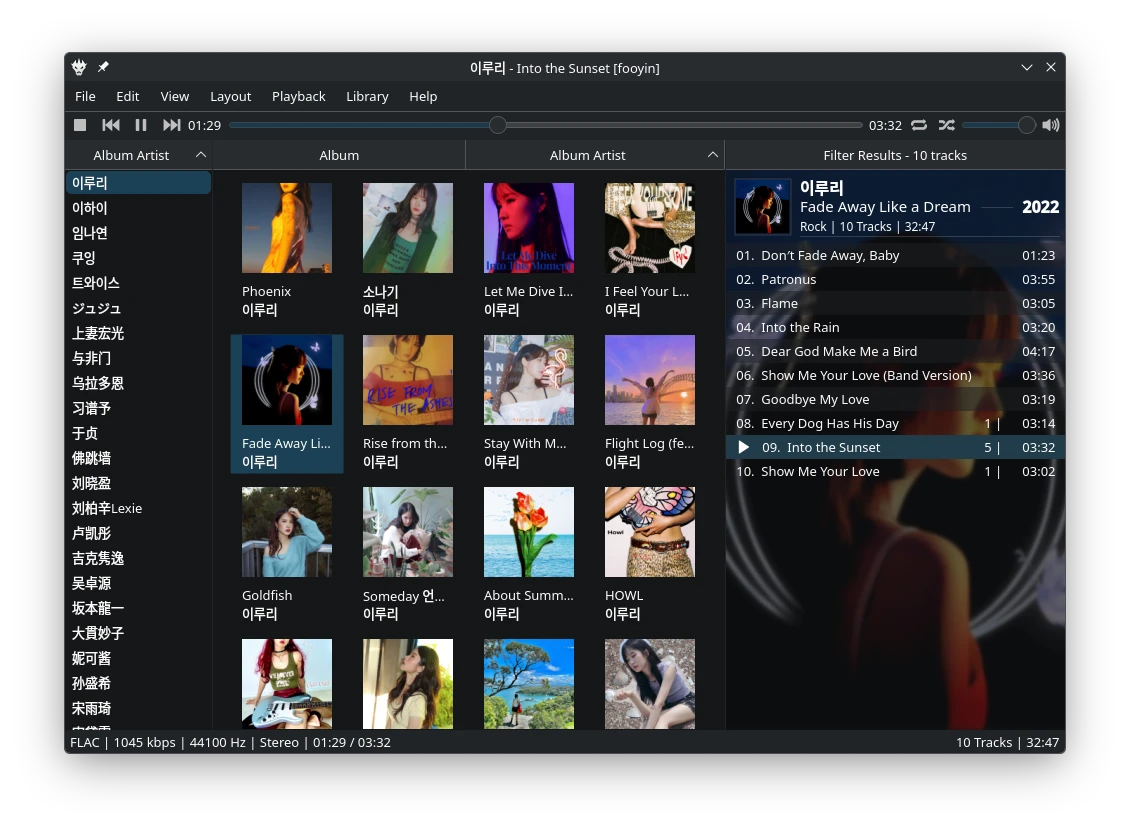Select the Flight Log album

(650, 403)
